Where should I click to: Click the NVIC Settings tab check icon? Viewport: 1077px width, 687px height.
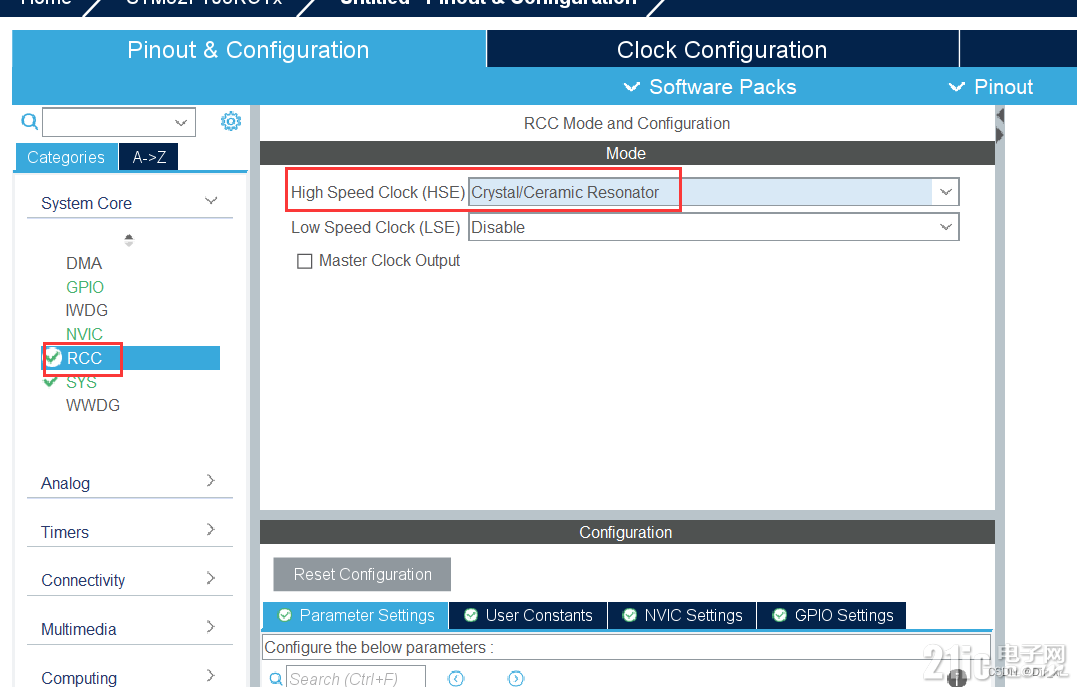coord(629,616)
